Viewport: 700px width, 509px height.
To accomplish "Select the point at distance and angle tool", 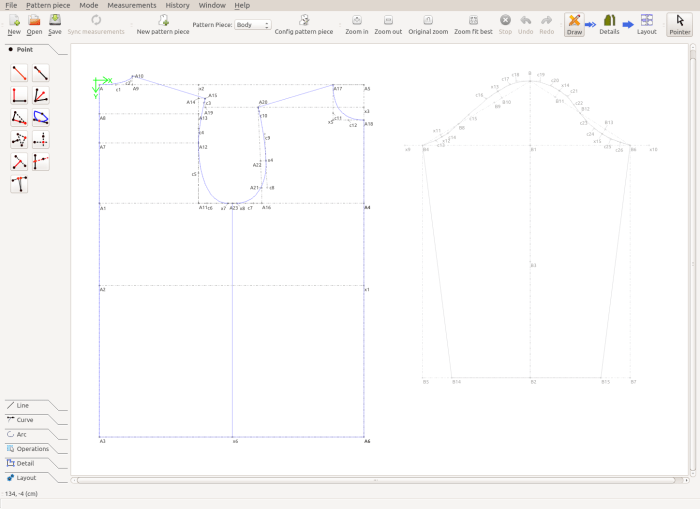I will pyautogui.click(x=19, y=73).
